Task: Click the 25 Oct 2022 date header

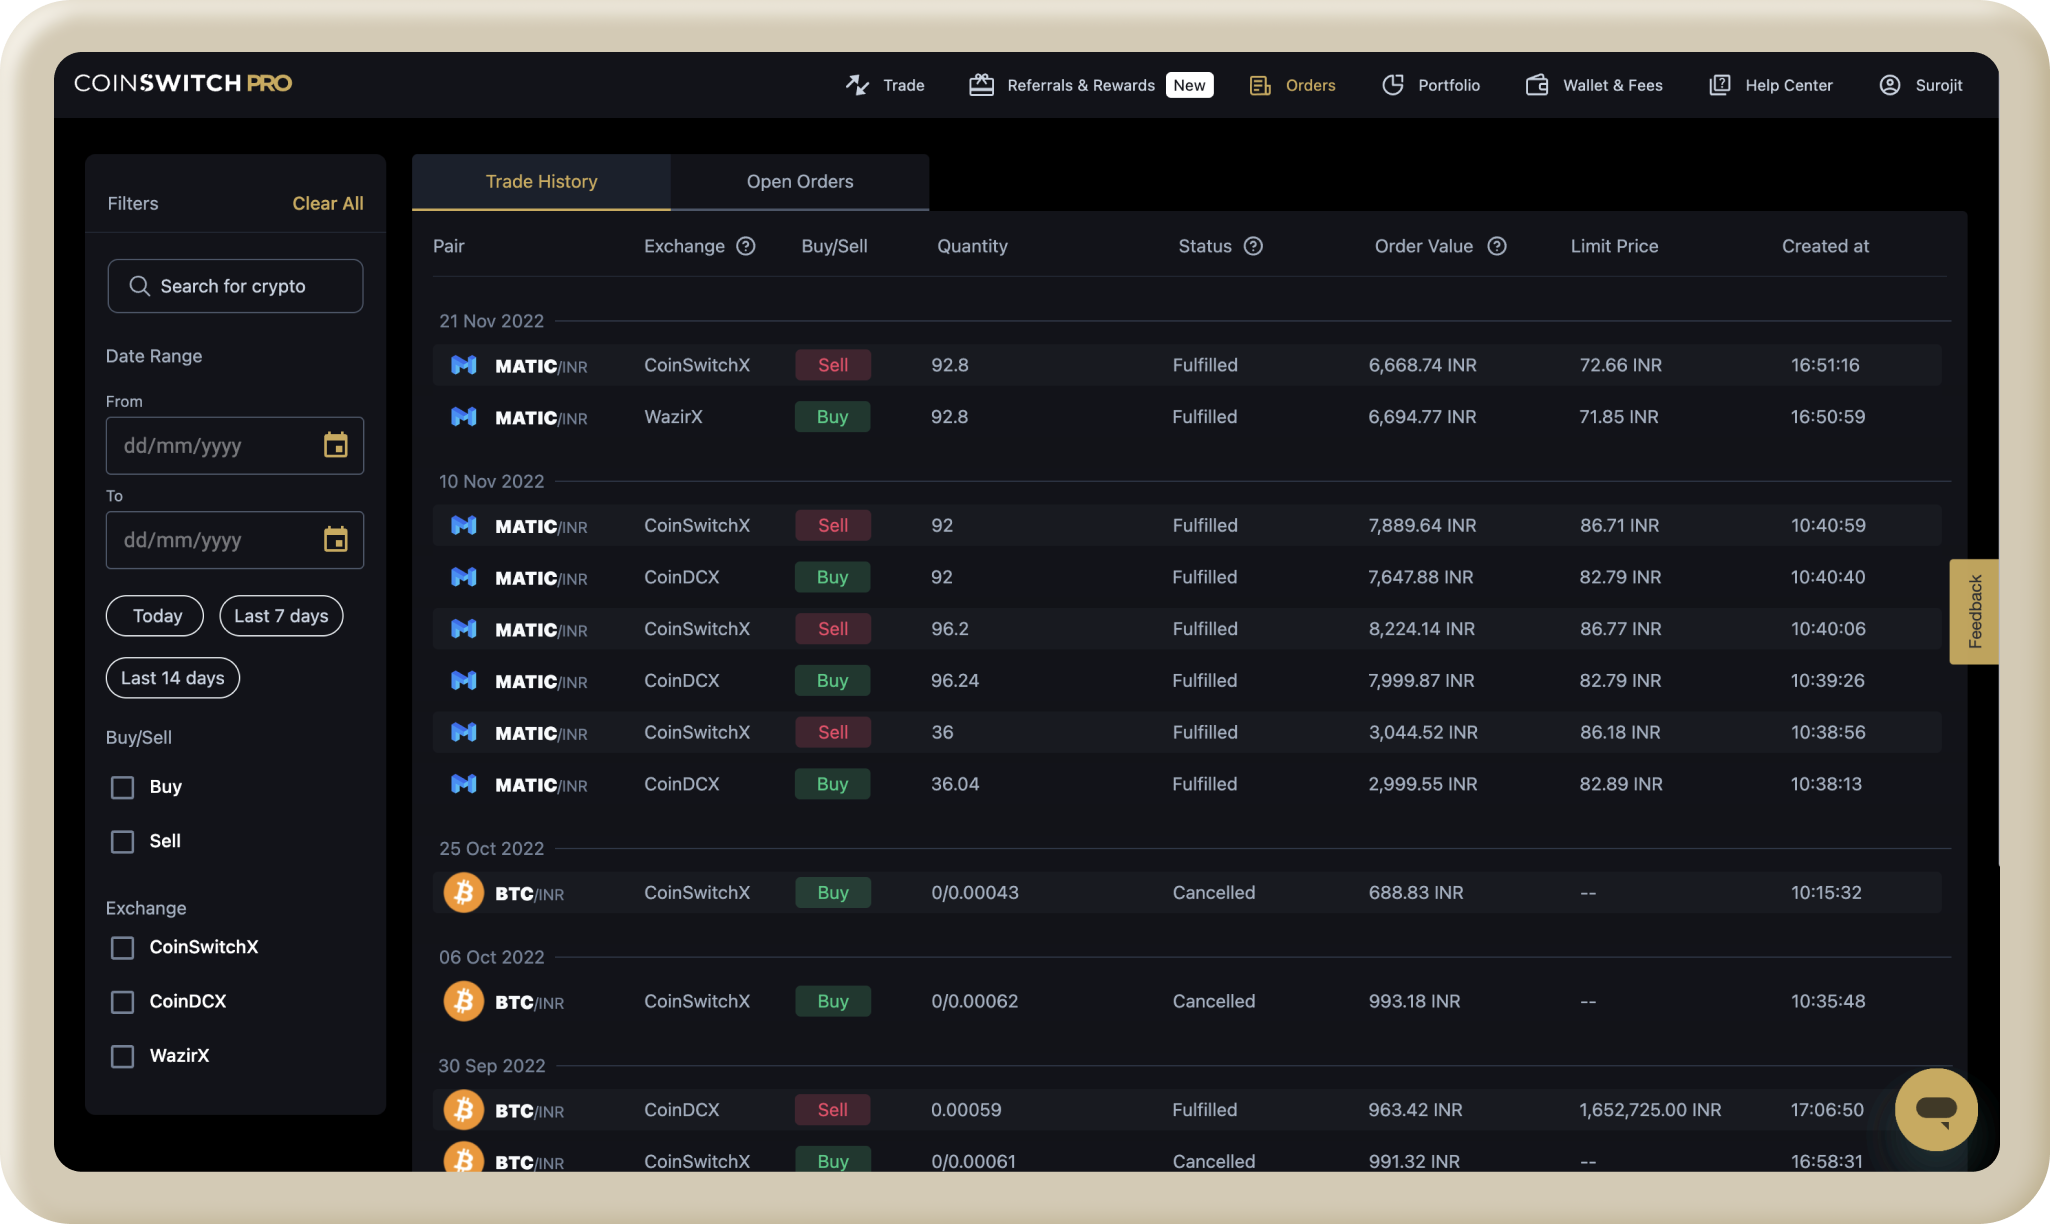Action: pyautogui.click(x=492, y=848)
